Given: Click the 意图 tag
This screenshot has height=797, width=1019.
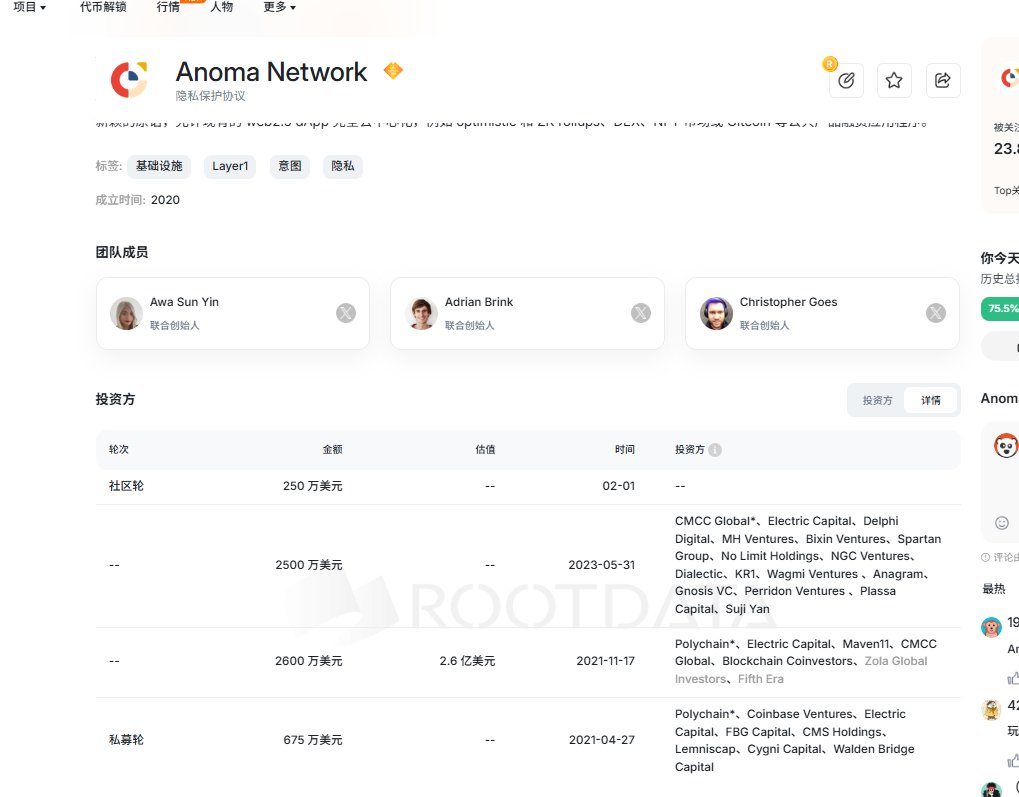Looking at the screenshot, I should pyautogui.click(x=290, y=166).
